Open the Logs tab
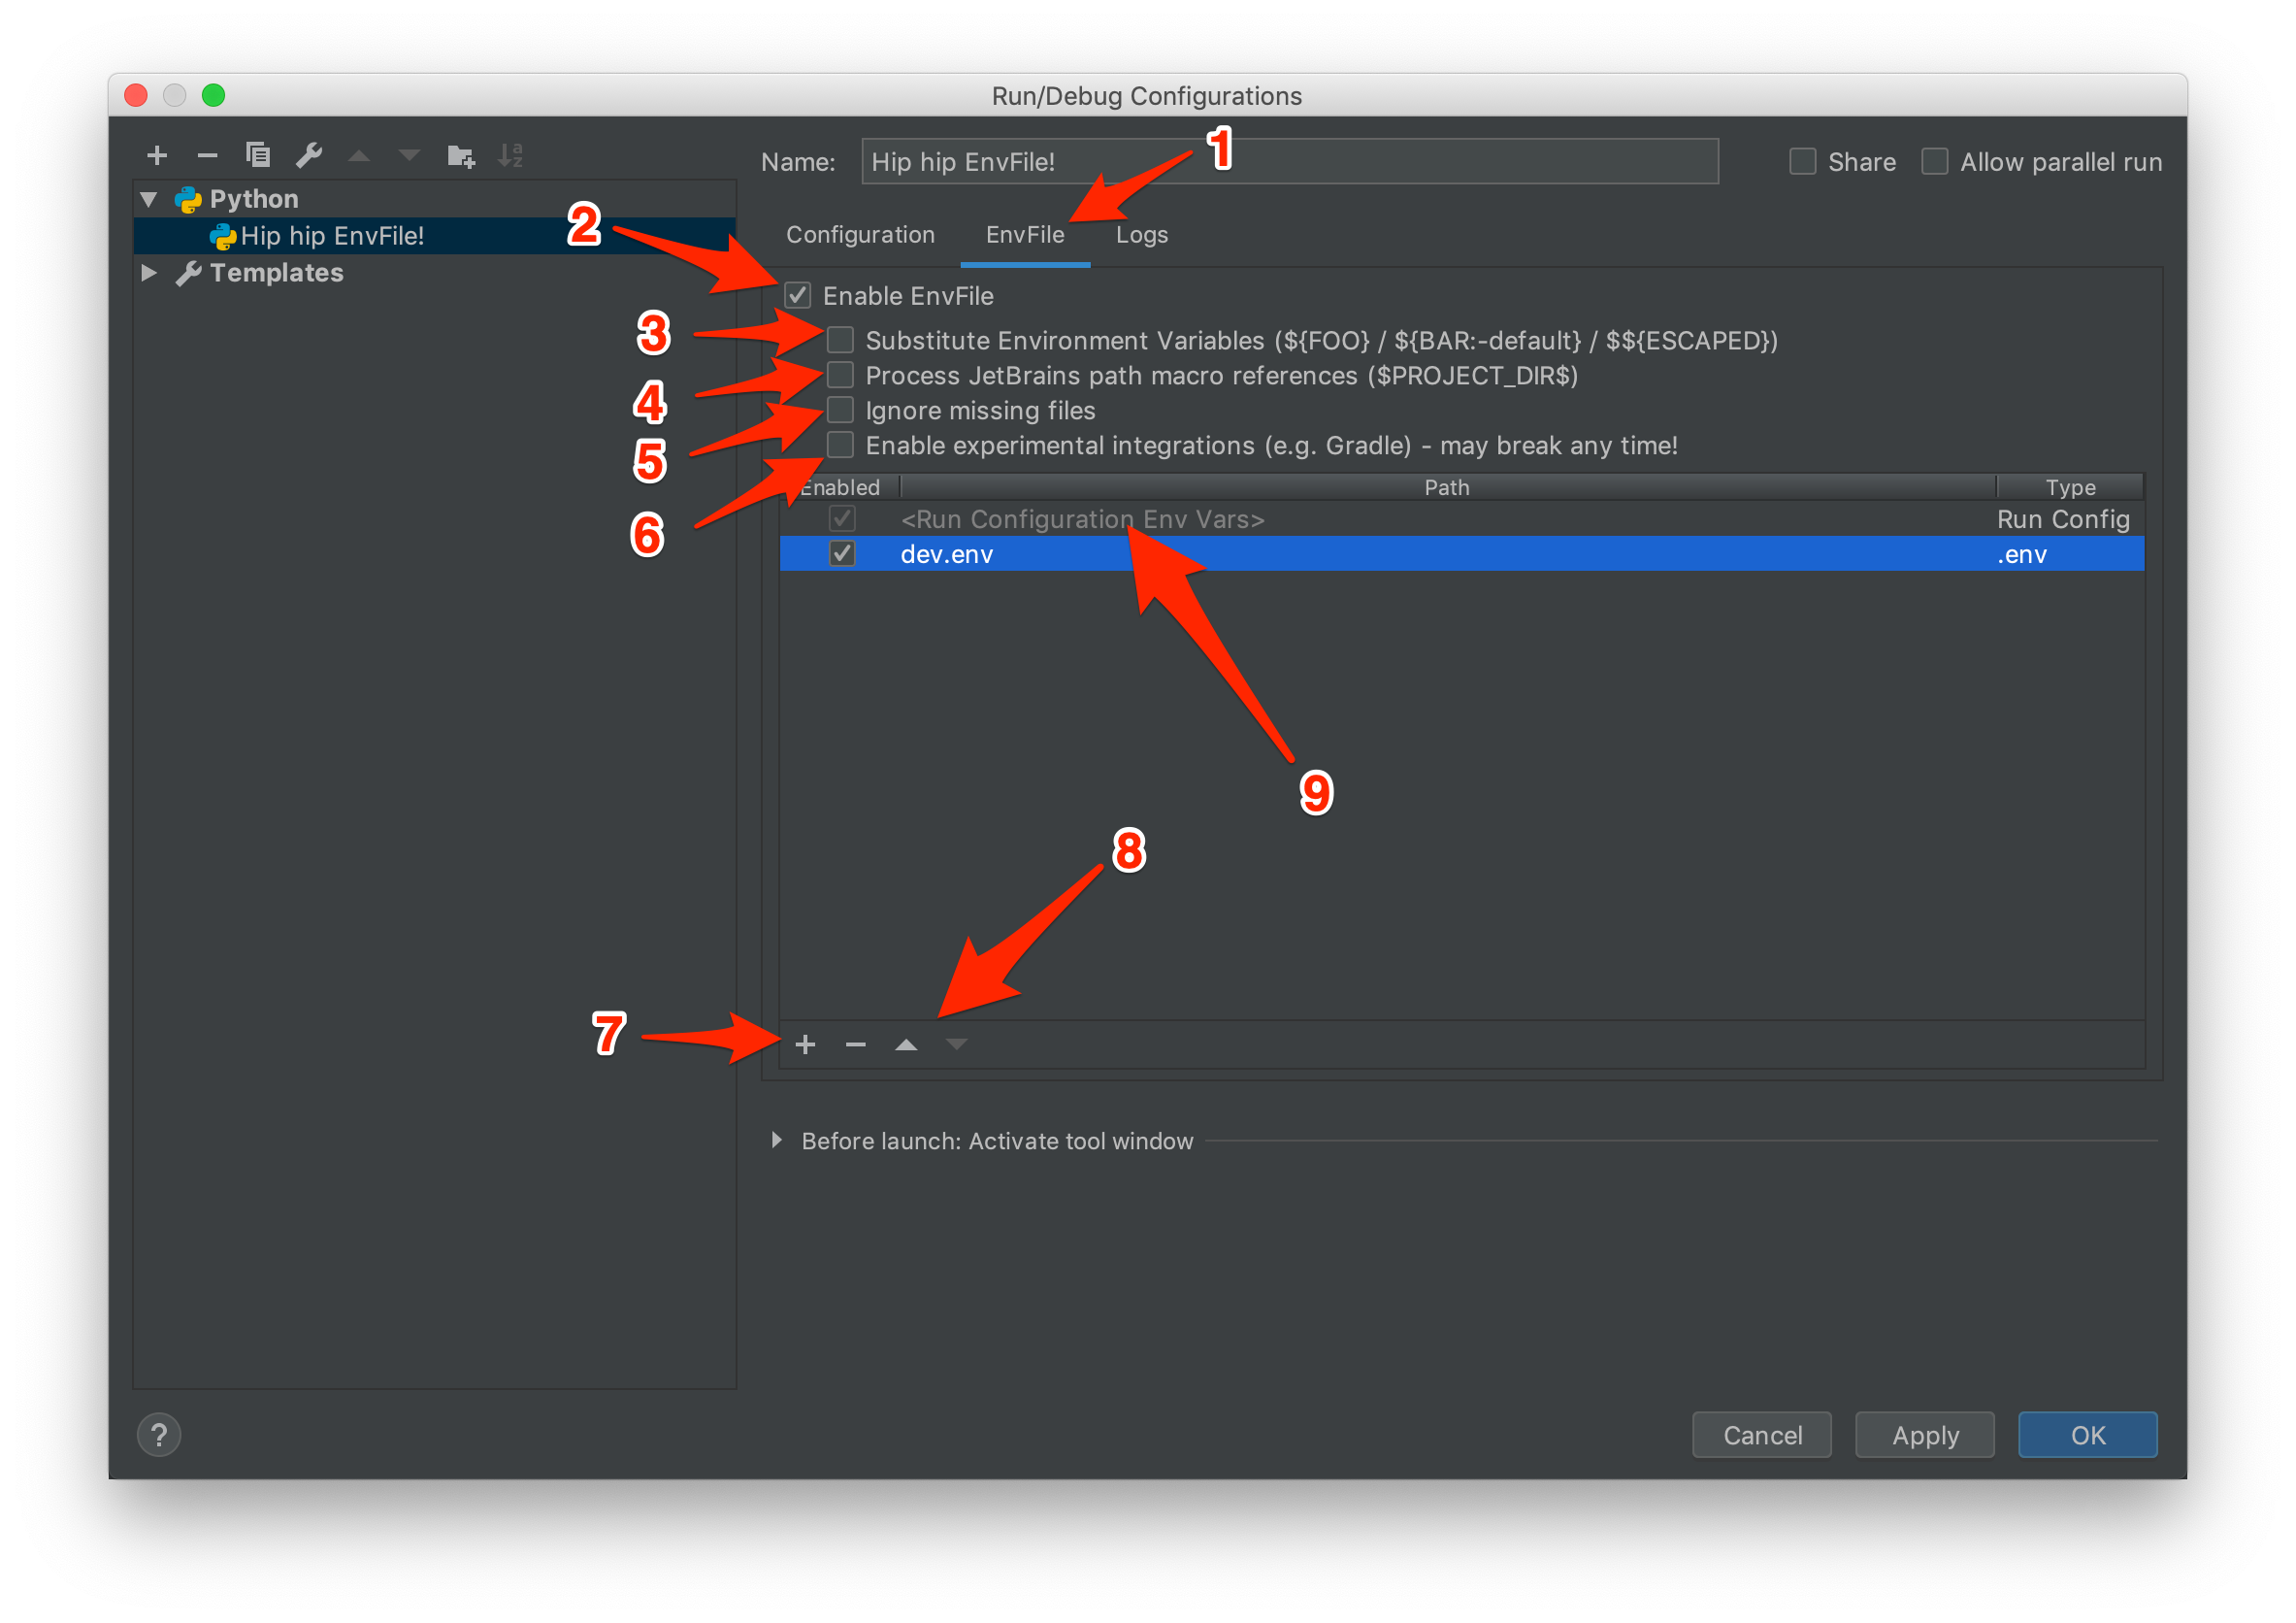This screenshot has height=1623, width=2296. coord(1141,235)
